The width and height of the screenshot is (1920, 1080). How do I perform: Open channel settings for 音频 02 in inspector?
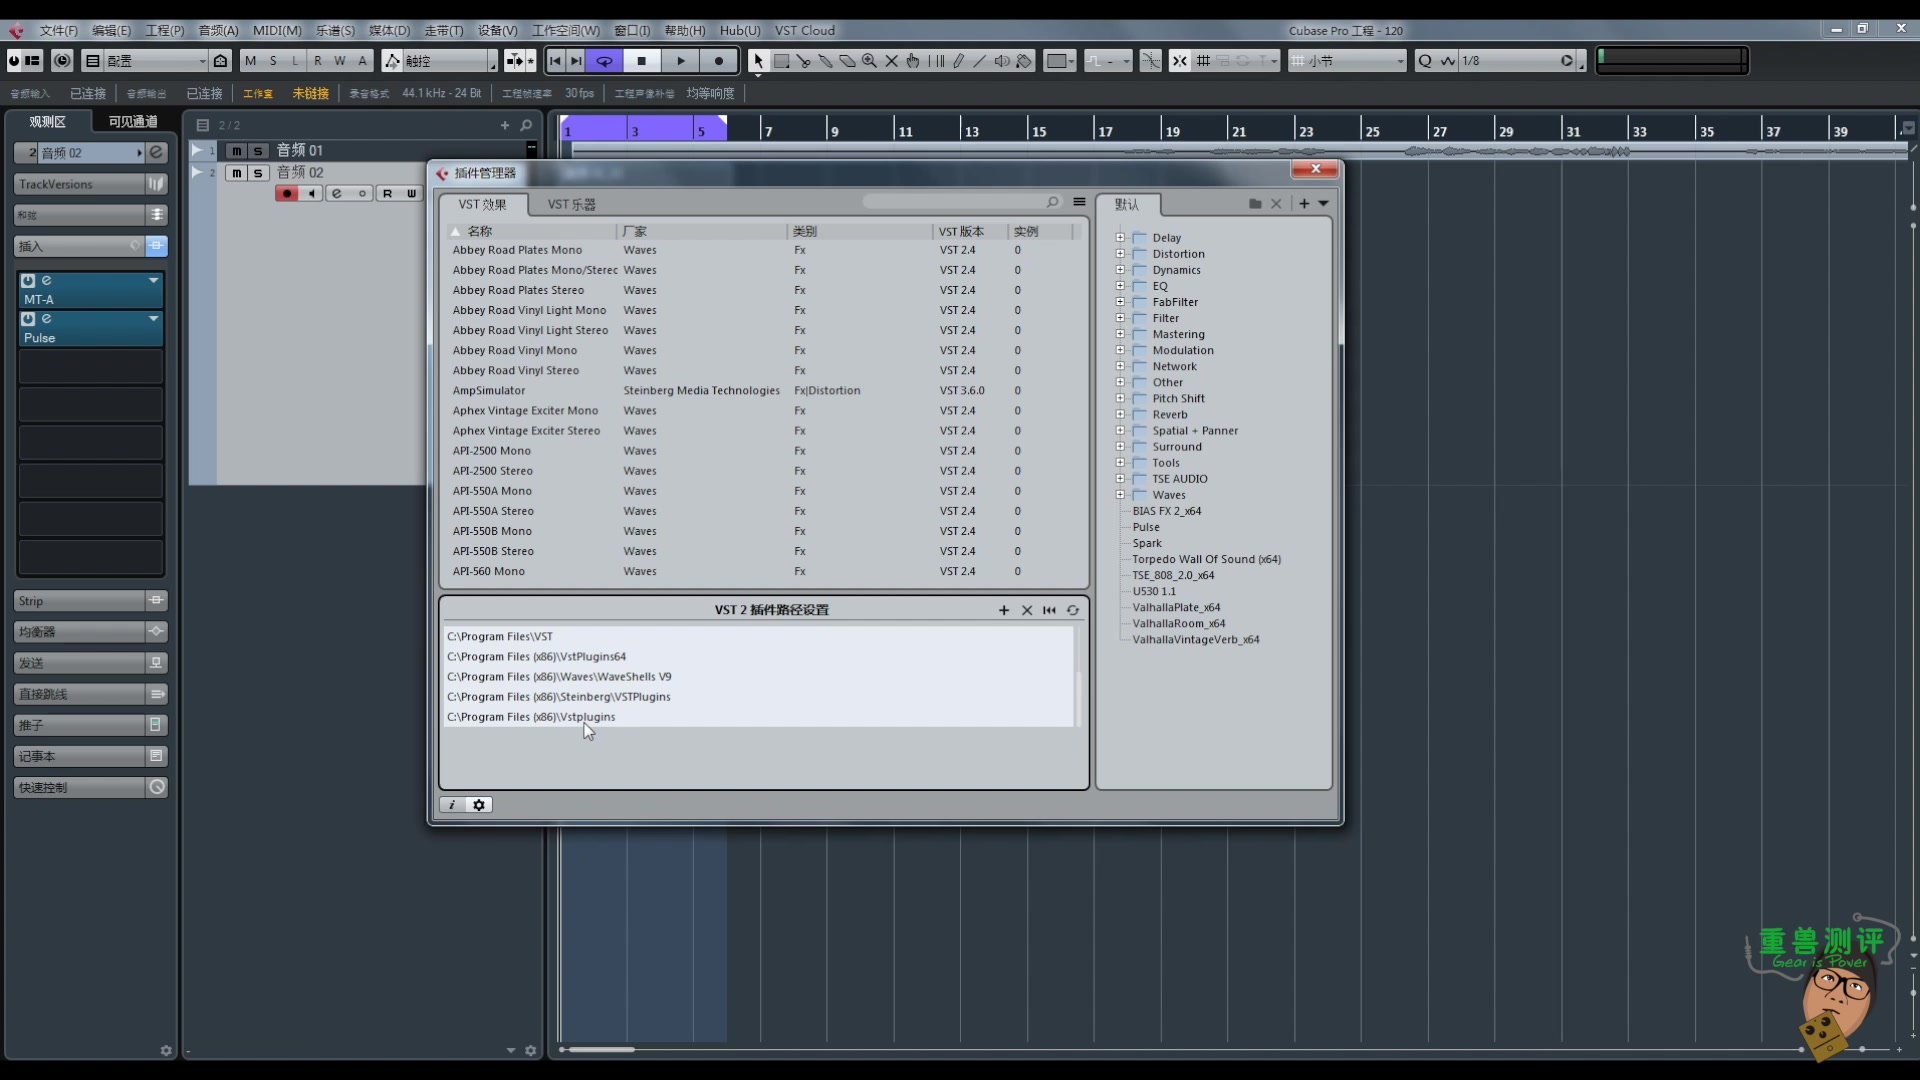[156, 152]
